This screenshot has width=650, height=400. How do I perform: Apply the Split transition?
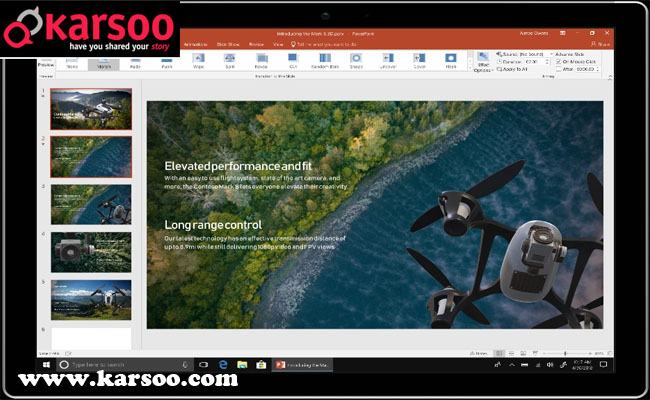[230, 61]
